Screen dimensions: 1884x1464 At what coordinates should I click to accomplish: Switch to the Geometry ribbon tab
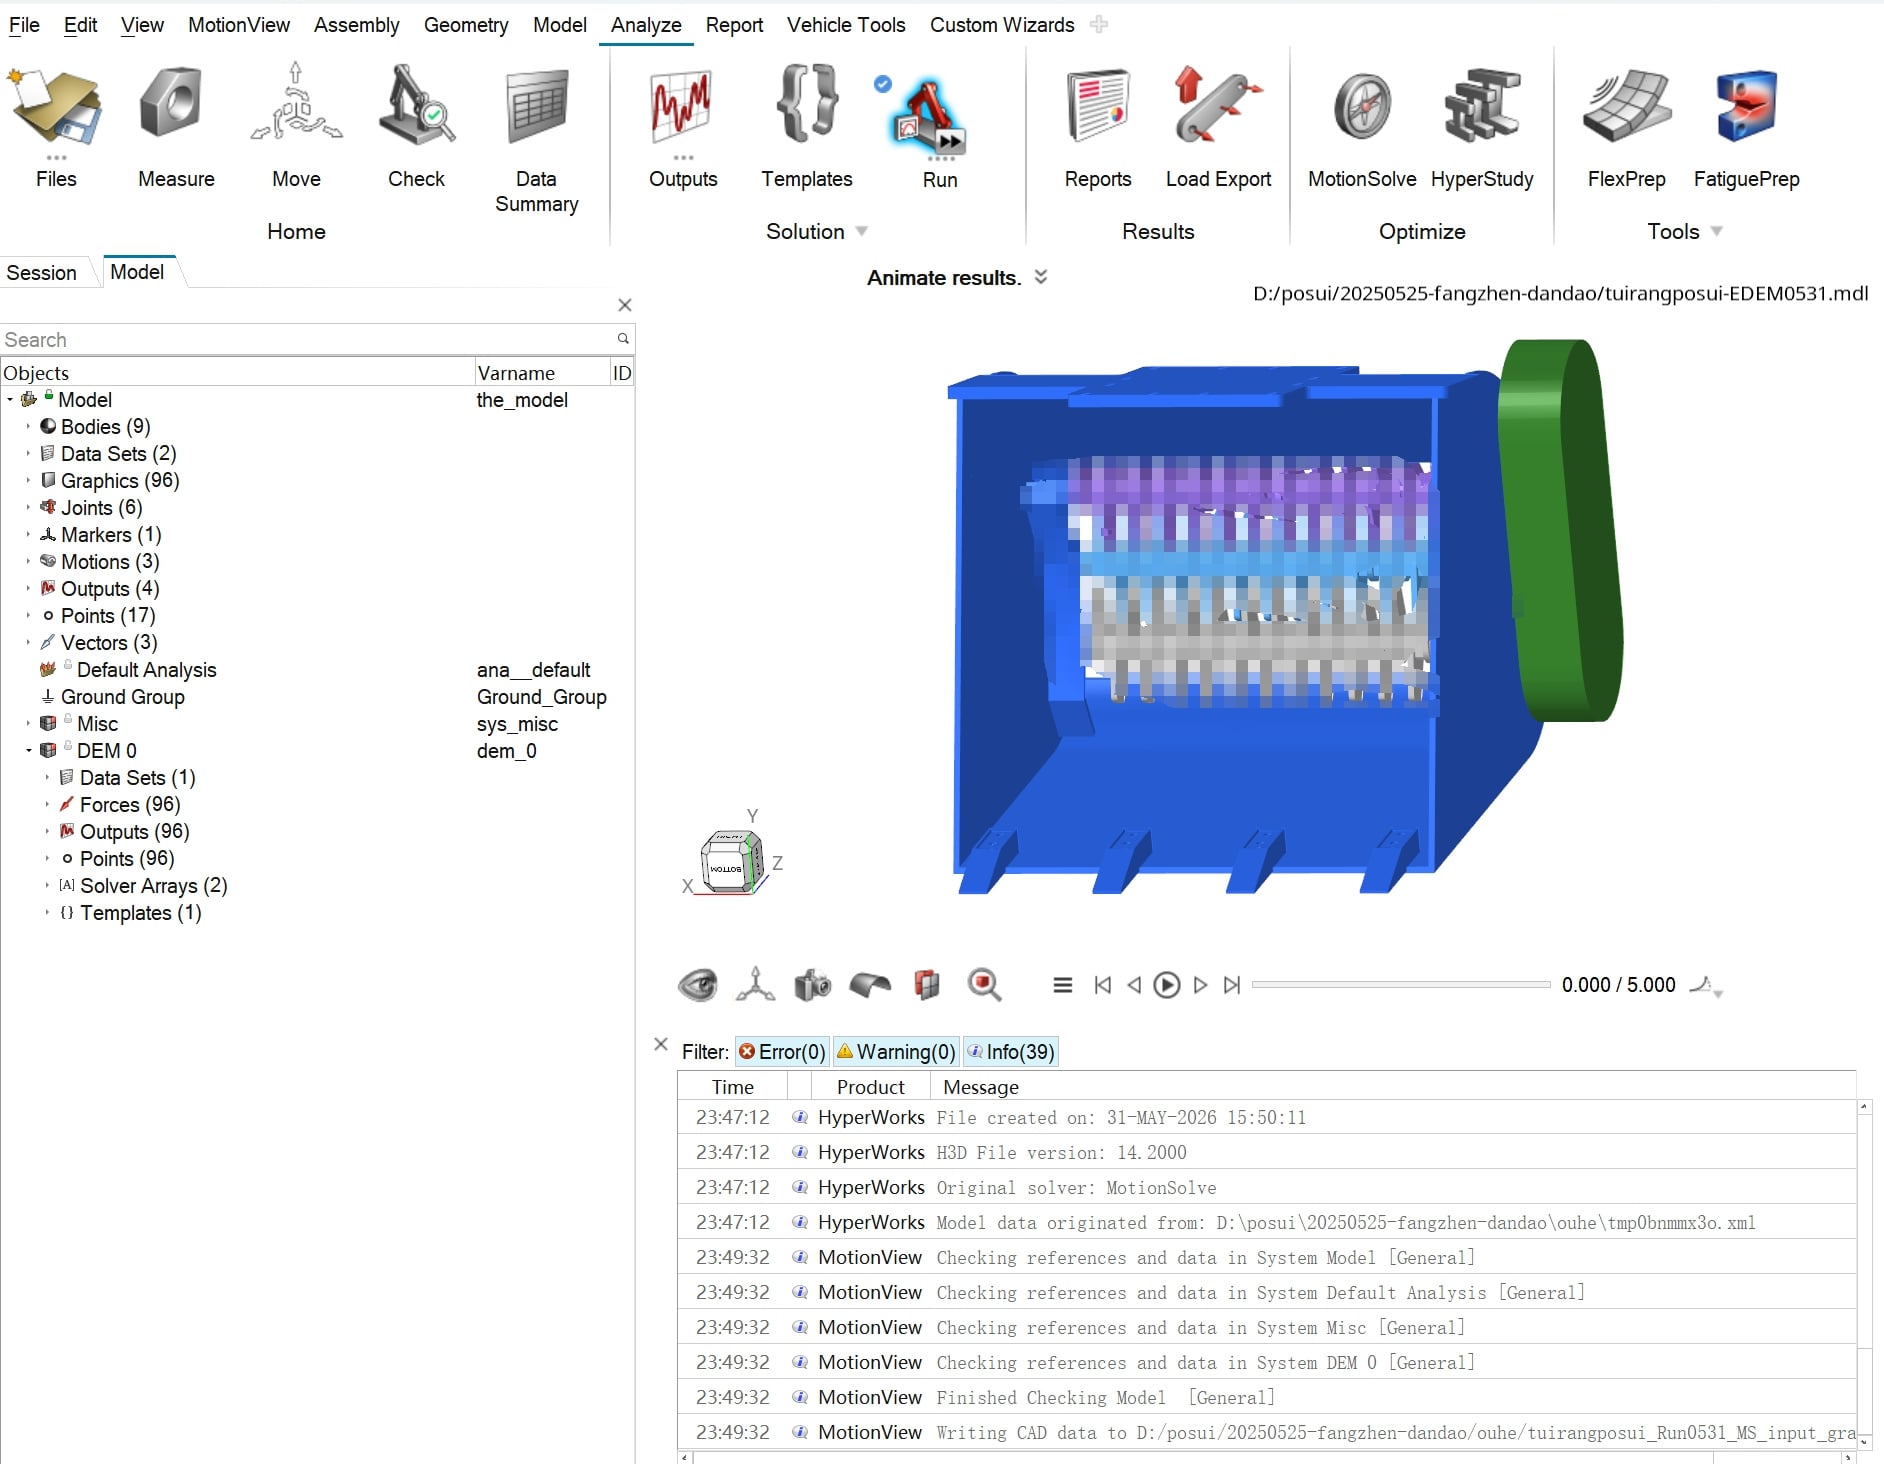click(x=466, y=25)
